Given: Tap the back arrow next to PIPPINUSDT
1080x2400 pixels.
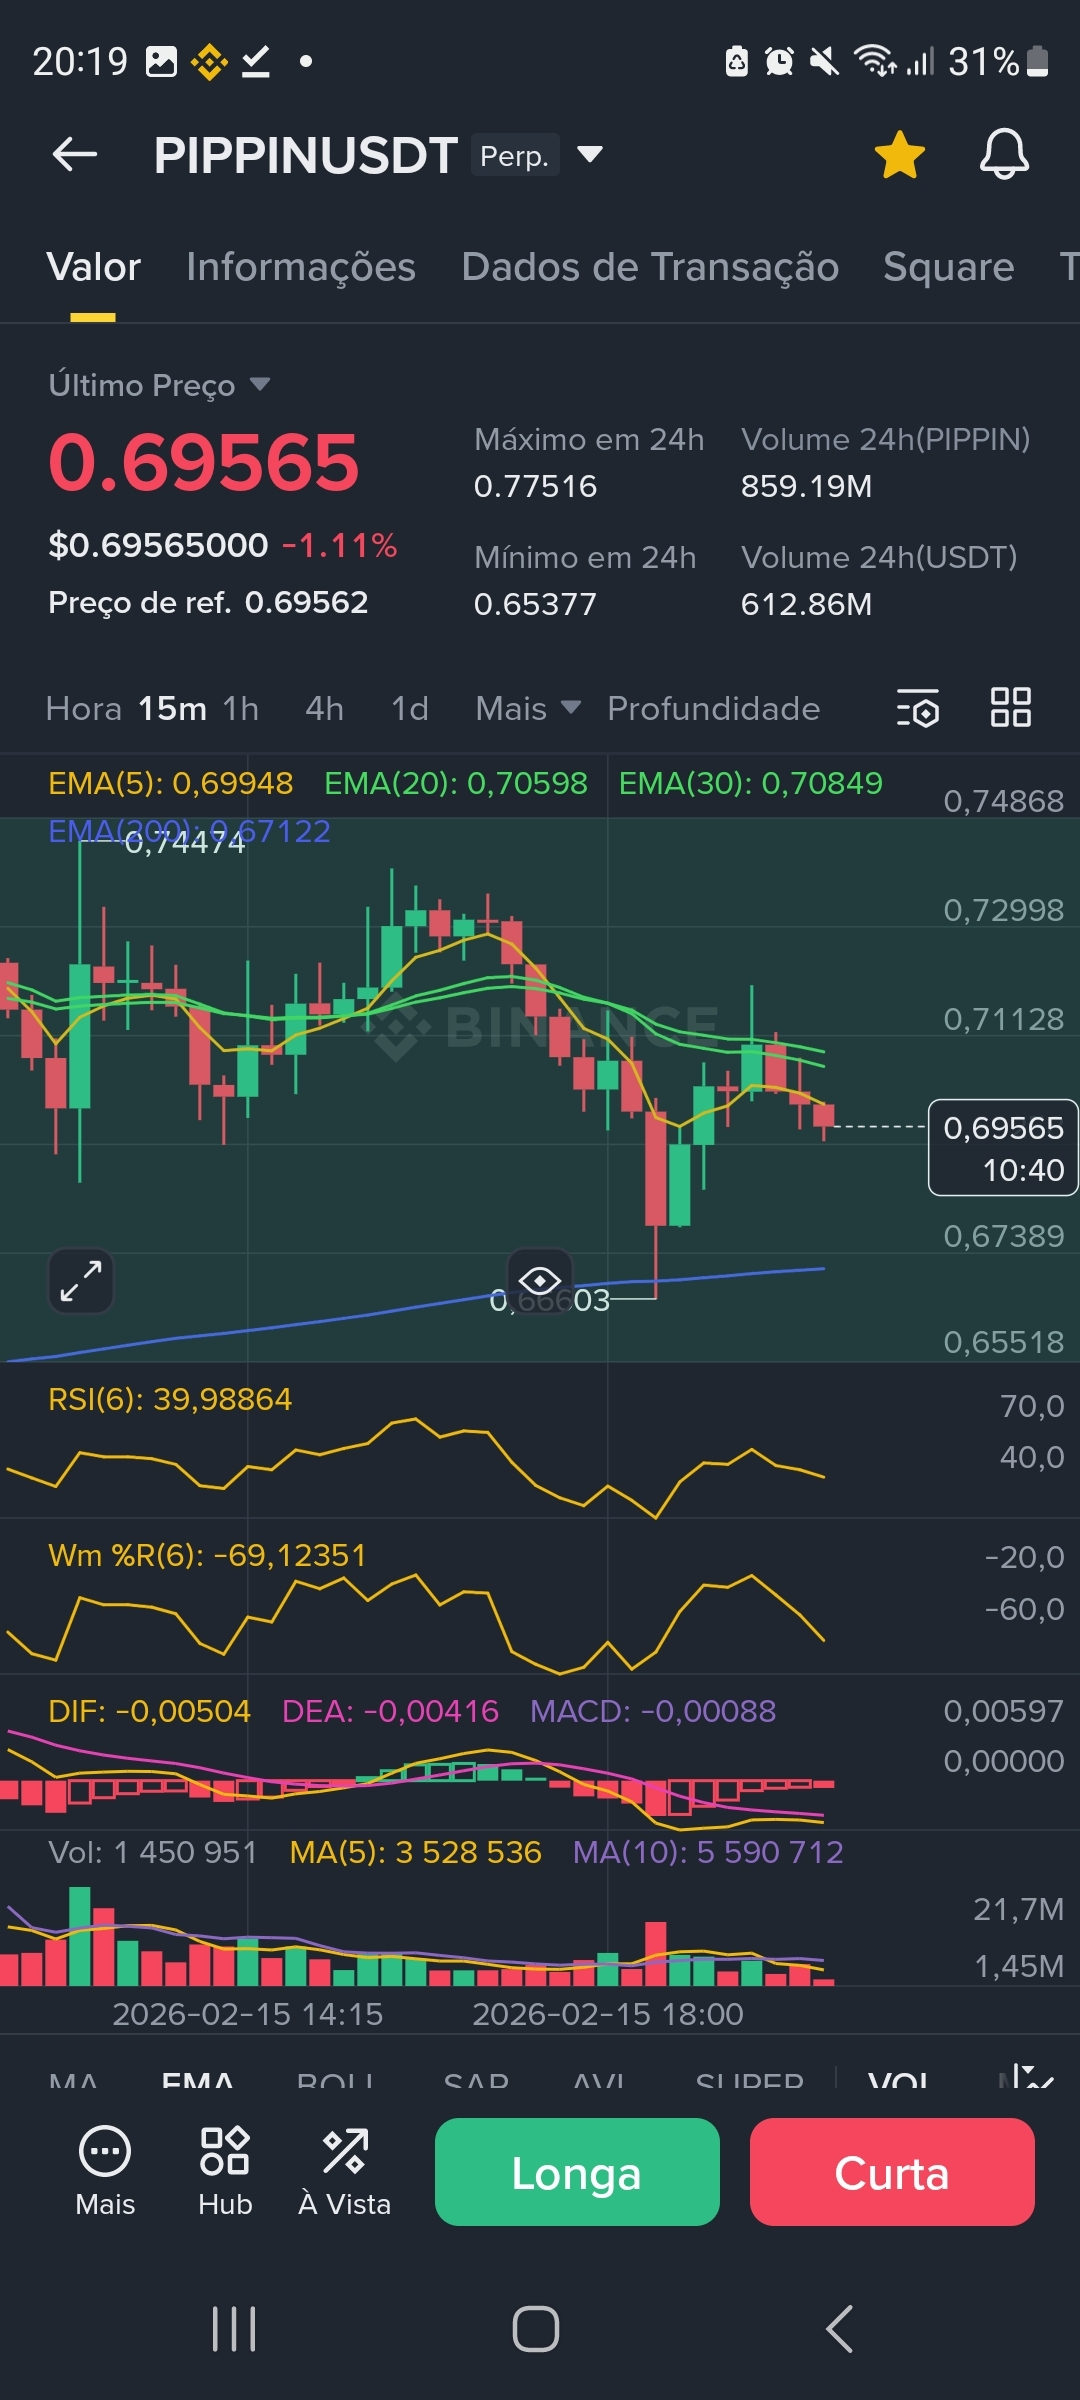Looking at the screenshot, I should pos(75,155).
